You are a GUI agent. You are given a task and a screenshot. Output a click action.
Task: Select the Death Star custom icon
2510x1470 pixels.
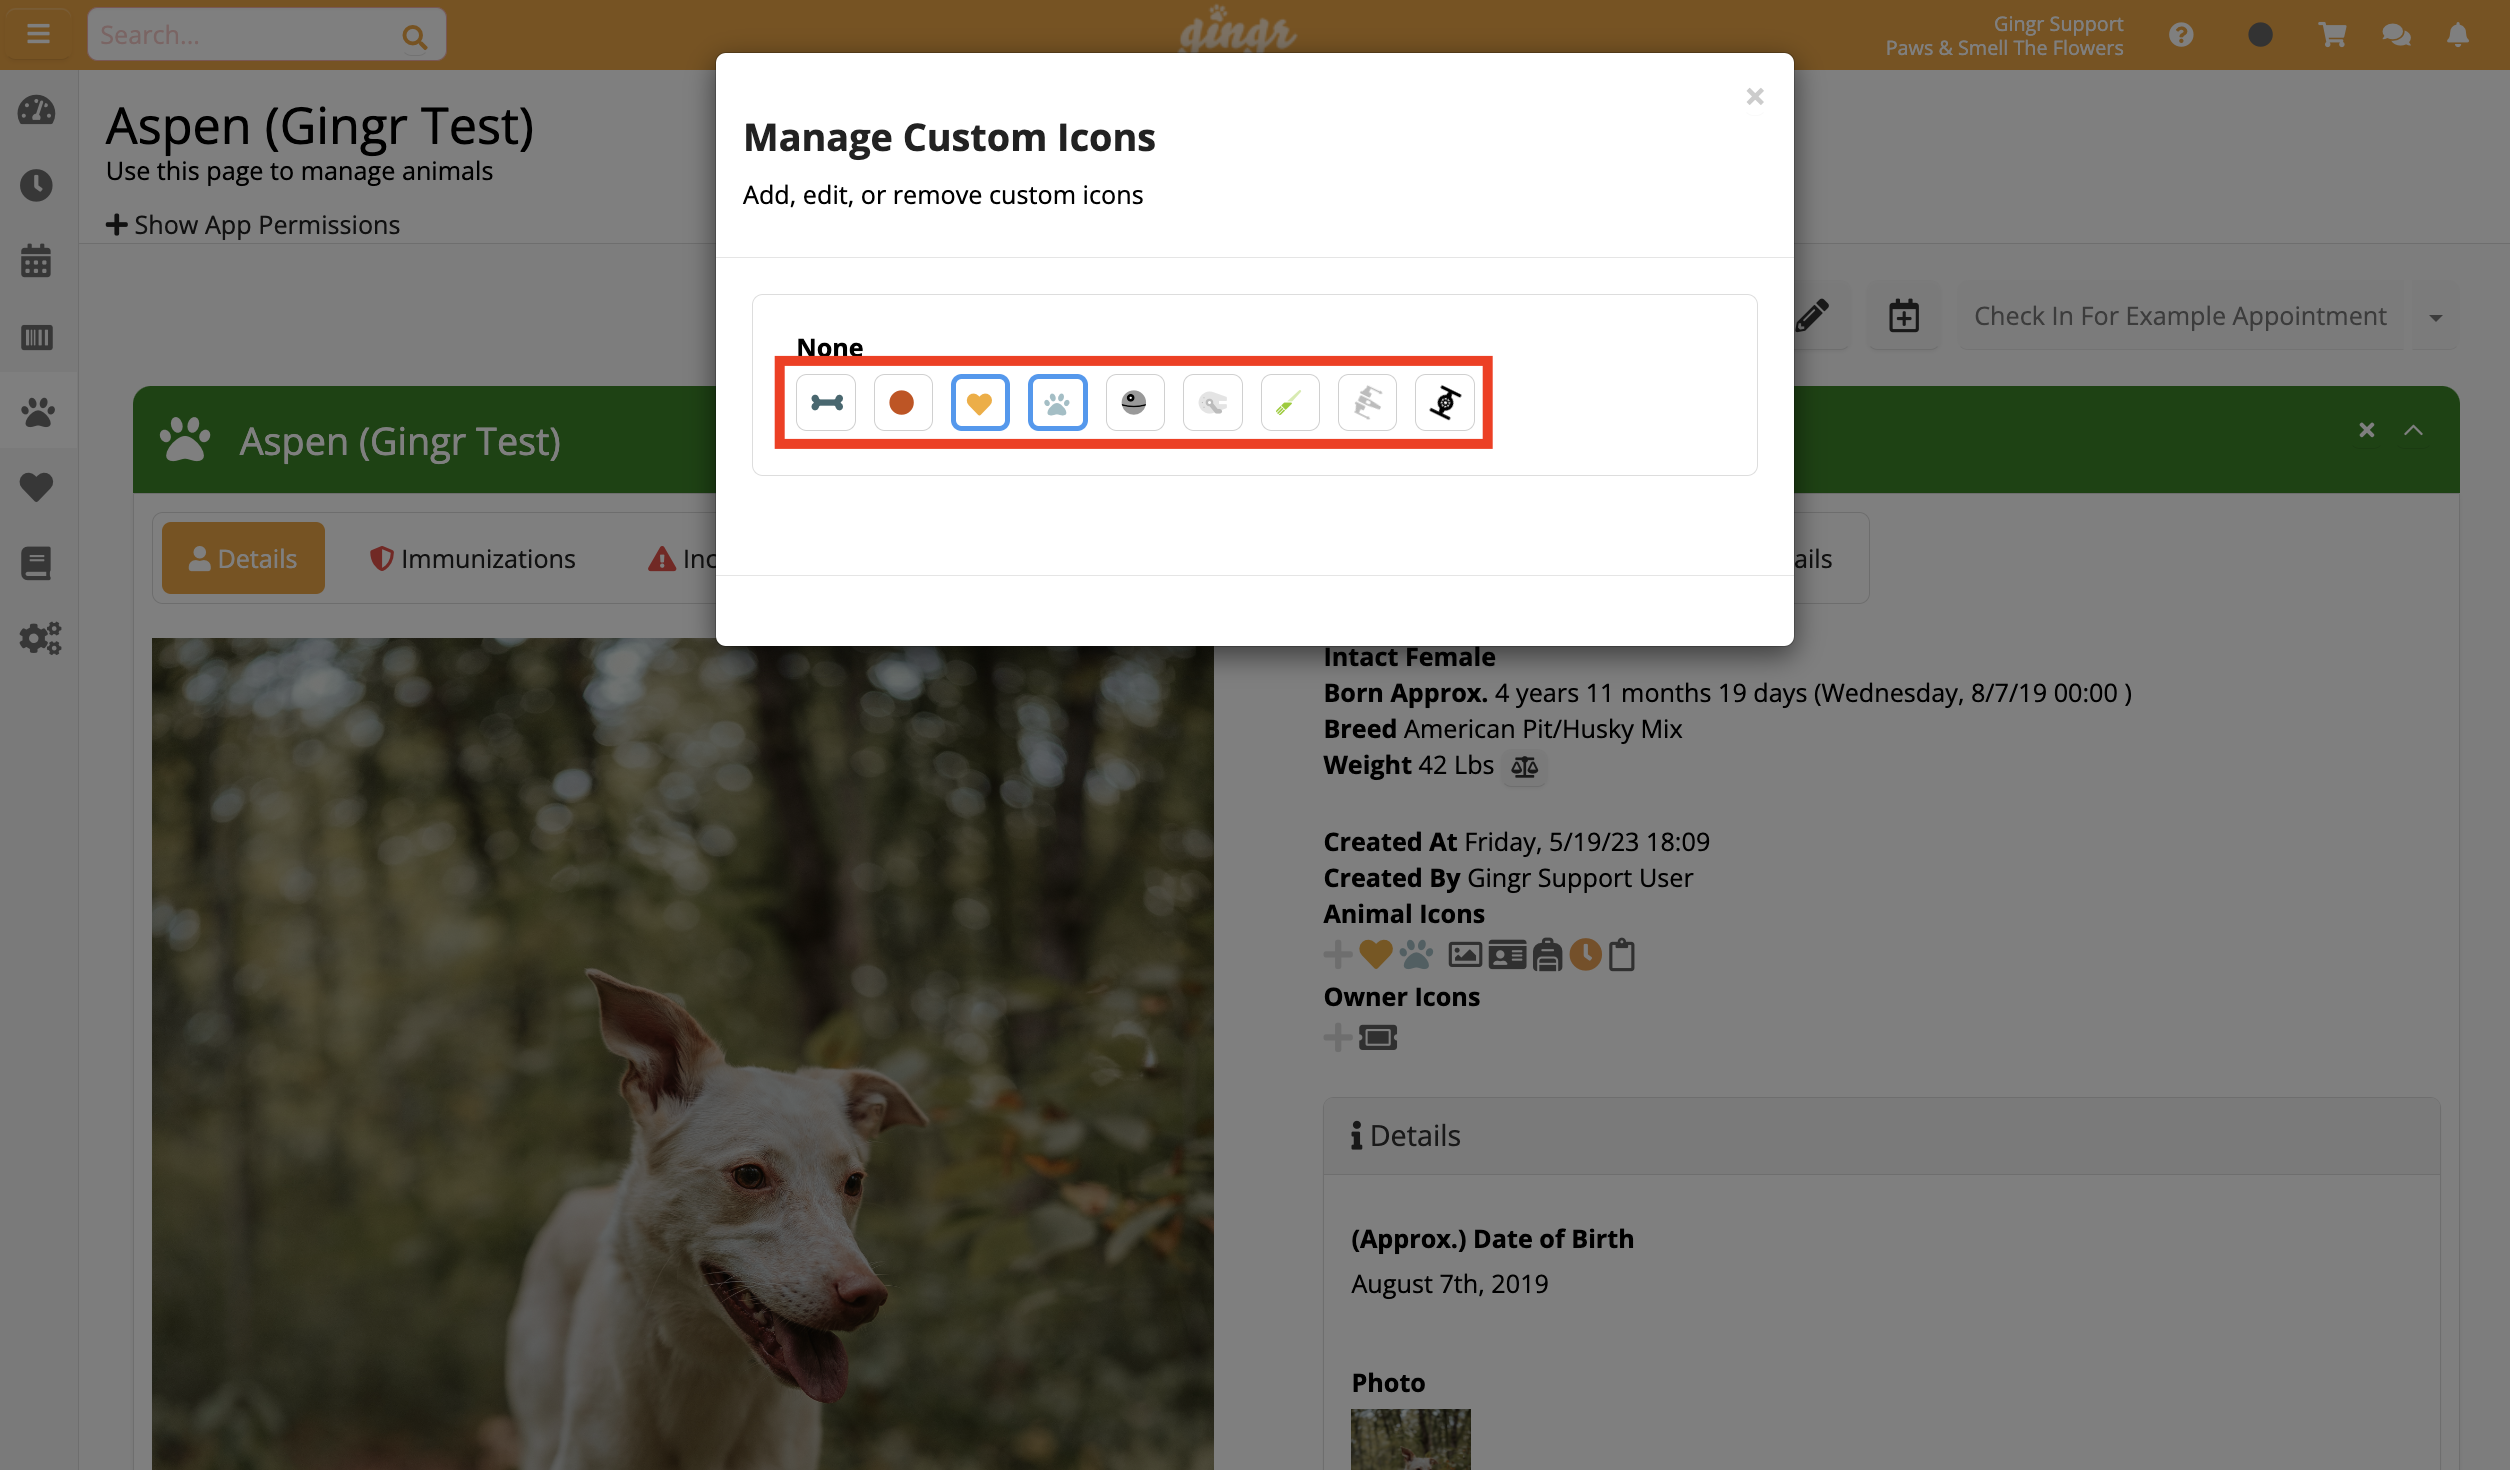(x=1135, y=402)
